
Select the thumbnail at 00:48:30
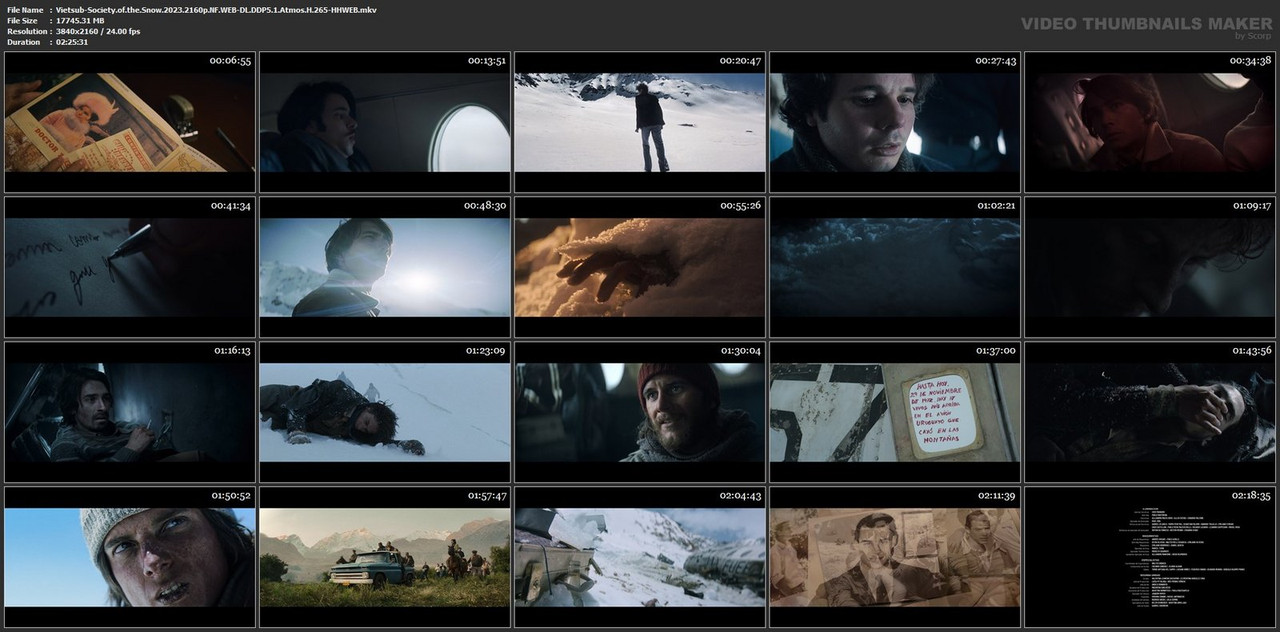click(385, 267)
